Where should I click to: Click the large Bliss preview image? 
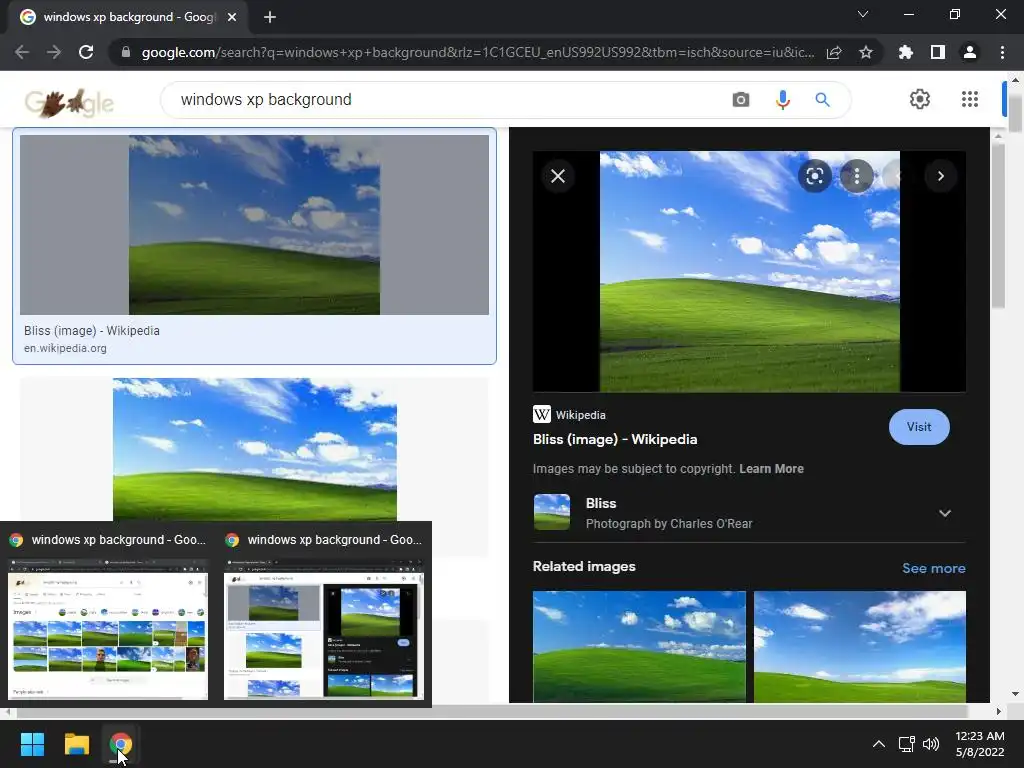(x=749, y=271)
